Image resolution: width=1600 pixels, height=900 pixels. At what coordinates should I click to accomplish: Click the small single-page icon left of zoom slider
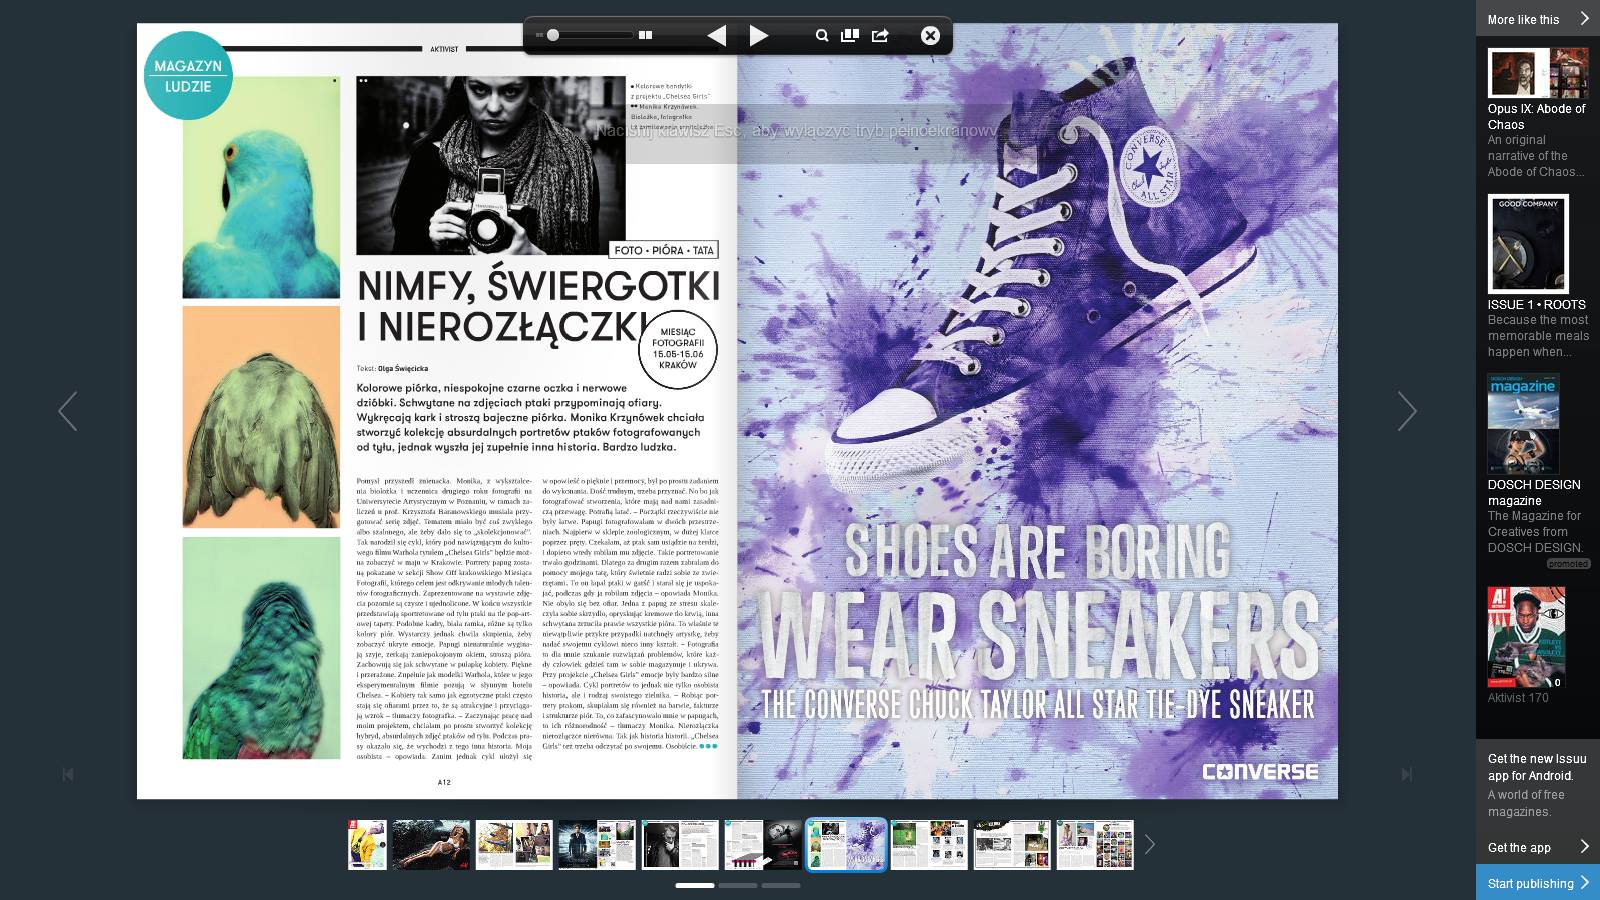(x=539, y=35)
